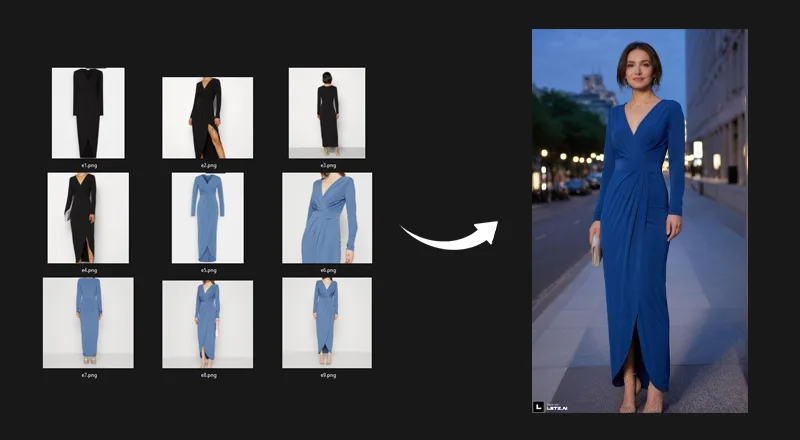Click the LETZ.AI watermark text
The width and height of the screenshot is (800, 440).
tap(557, 407)
